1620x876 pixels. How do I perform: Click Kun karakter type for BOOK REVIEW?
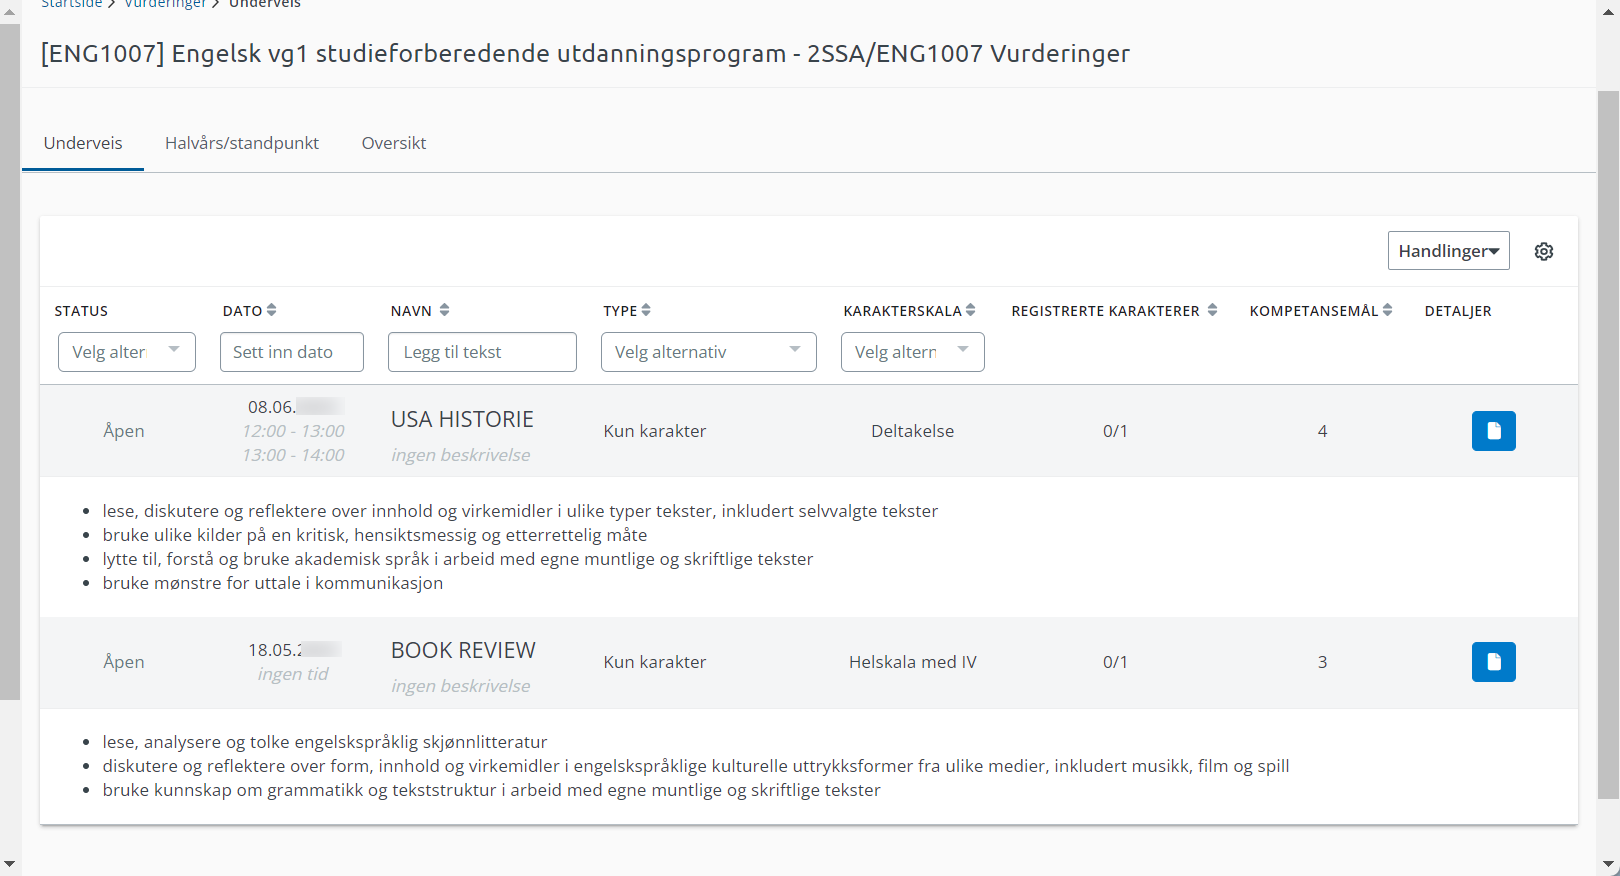[655, 662]
